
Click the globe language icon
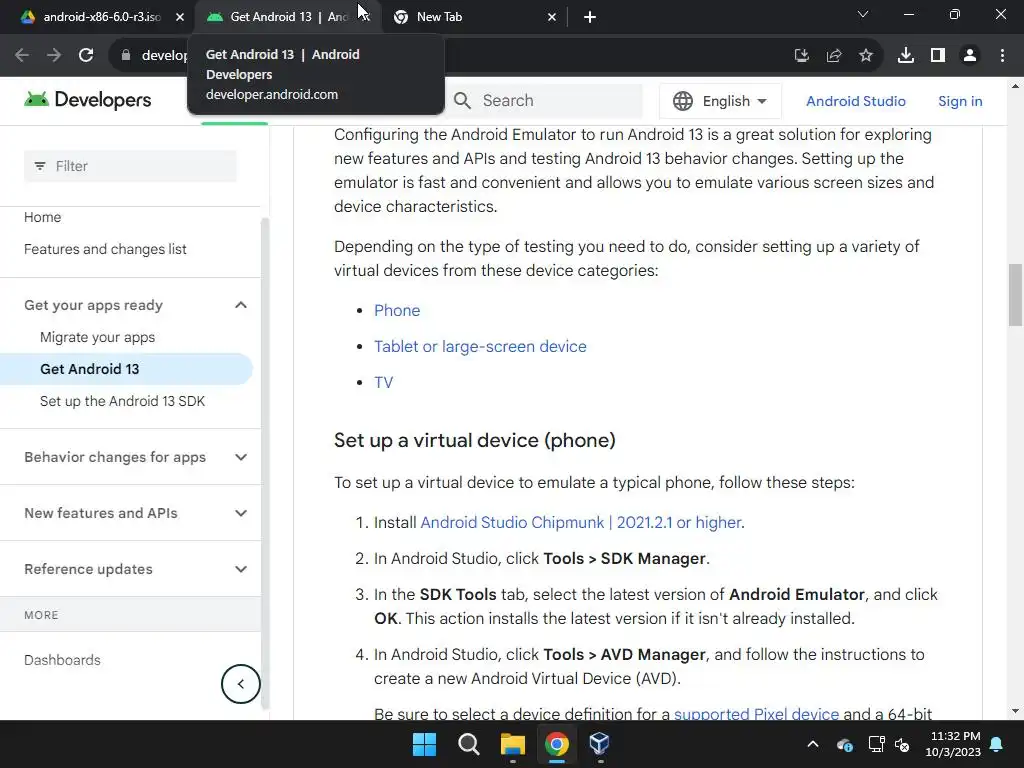[x=682, y=101]
